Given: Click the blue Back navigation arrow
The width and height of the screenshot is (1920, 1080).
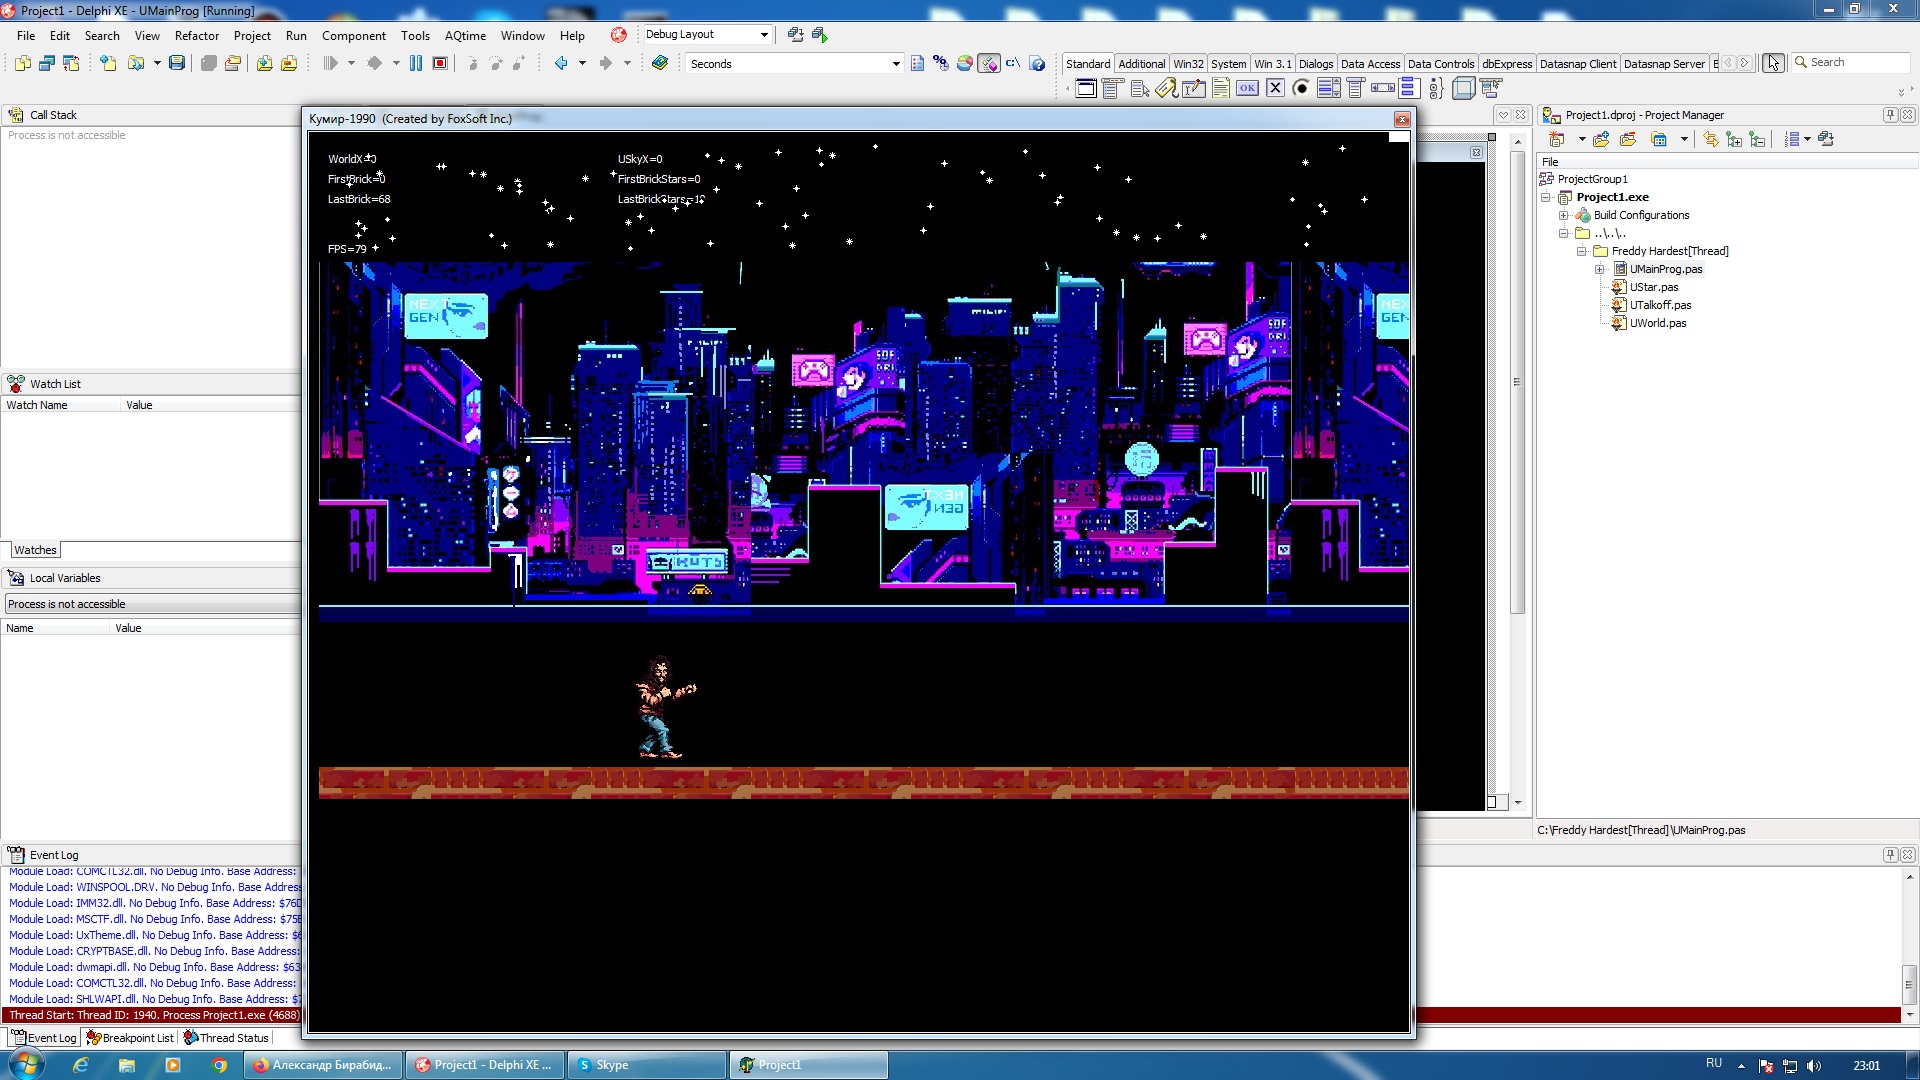Looking at the screenshot, I should 561,63.
